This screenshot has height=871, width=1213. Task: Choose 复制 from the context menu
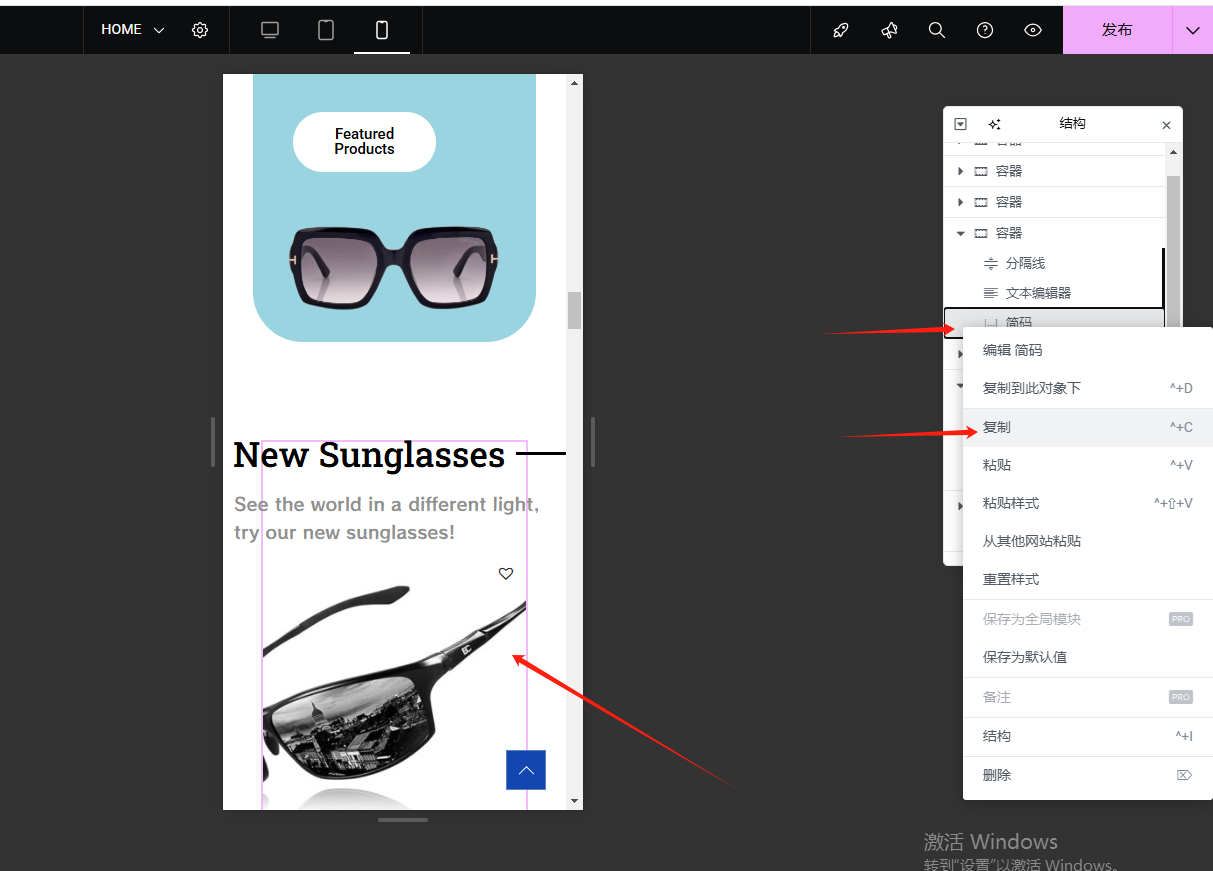pyautogui.click(x=997, y=427)
